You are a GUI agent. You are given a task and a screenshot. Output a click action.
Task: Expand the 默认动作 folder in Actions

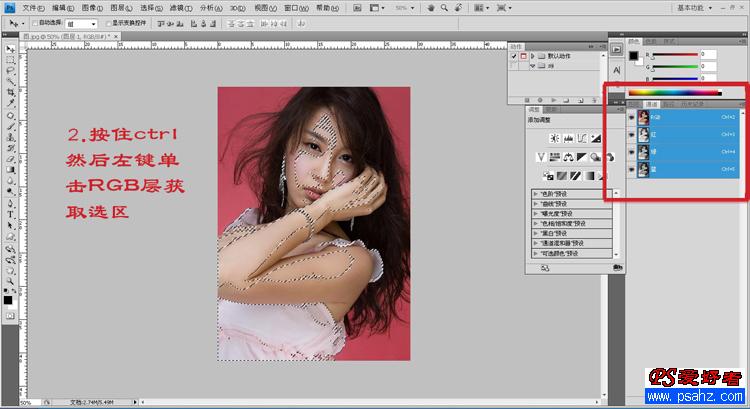(533, 57)
